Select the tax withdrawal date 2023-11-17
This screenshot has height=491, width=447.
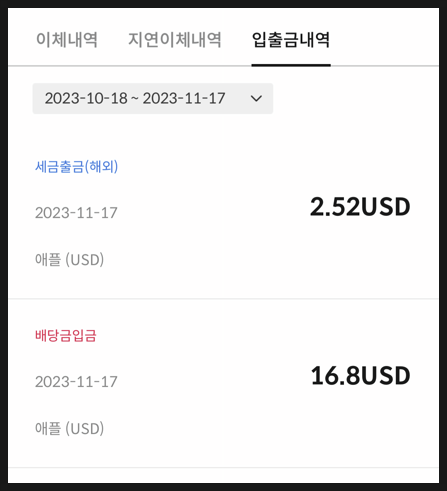[x=76, y=213]
